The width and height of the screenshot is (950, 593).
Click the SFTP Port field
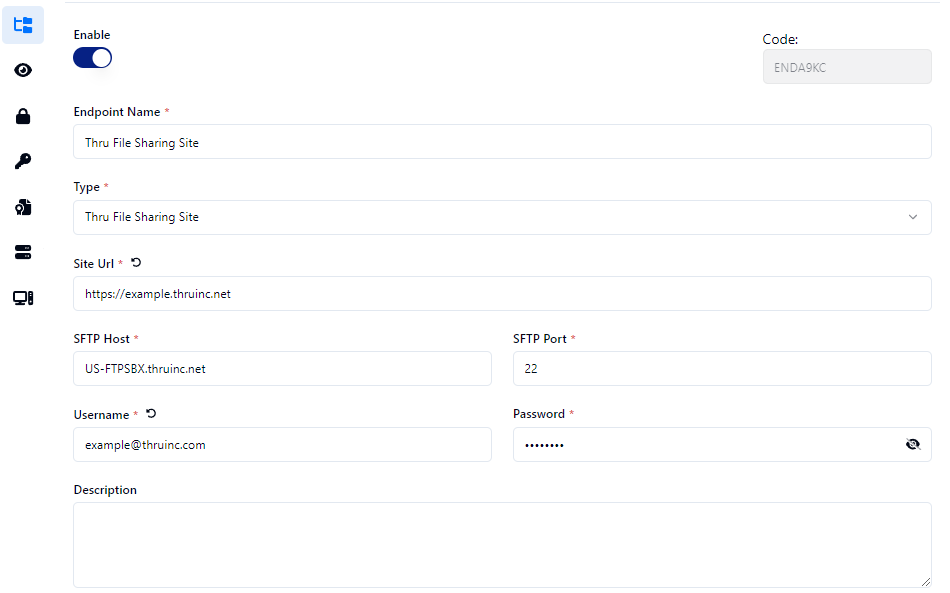[x=721, y=368]
